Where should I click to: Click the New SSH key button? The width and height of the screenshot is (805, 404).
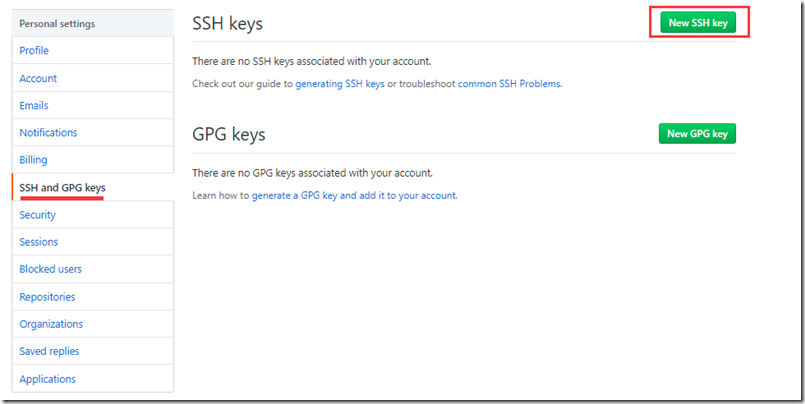pyautogui.click(x=698, y=23)
